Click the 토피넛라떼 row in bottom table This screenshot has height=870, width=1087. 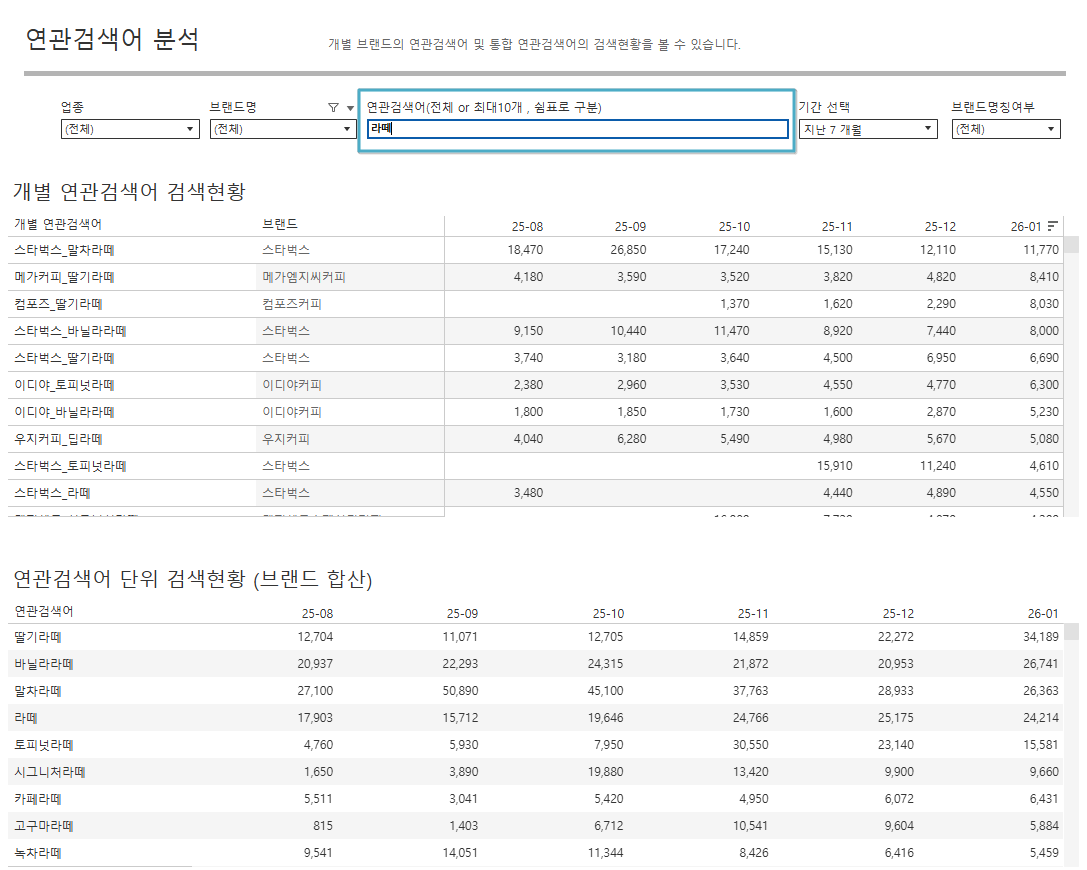point(44,745)
